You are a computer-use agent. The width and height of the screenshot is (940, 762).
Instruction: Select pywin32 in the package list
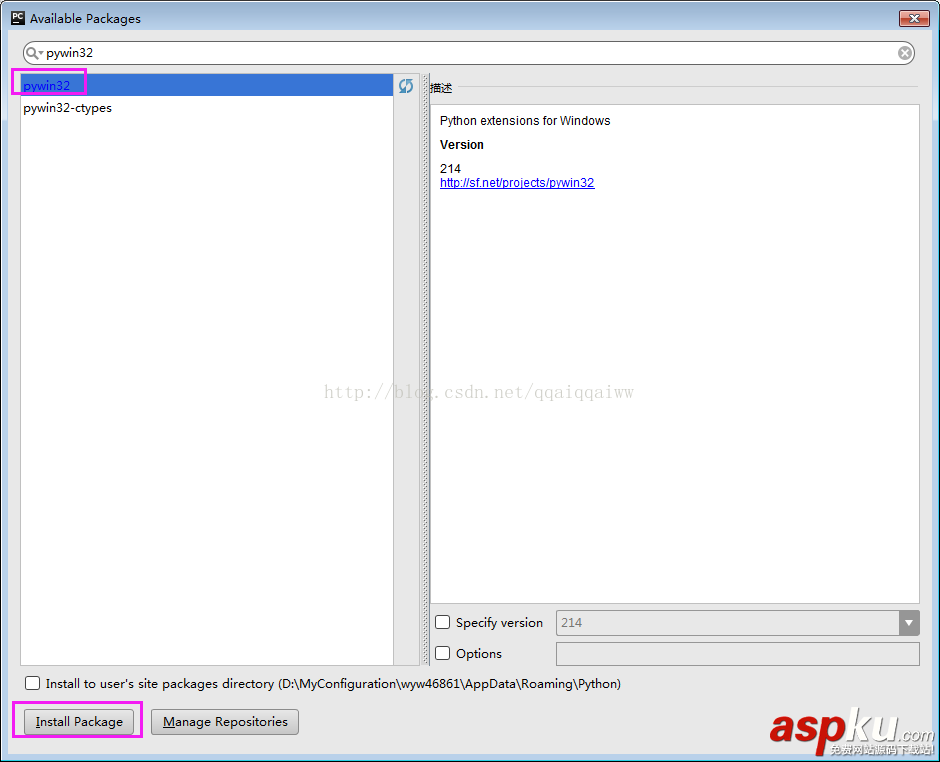point(45,85)
